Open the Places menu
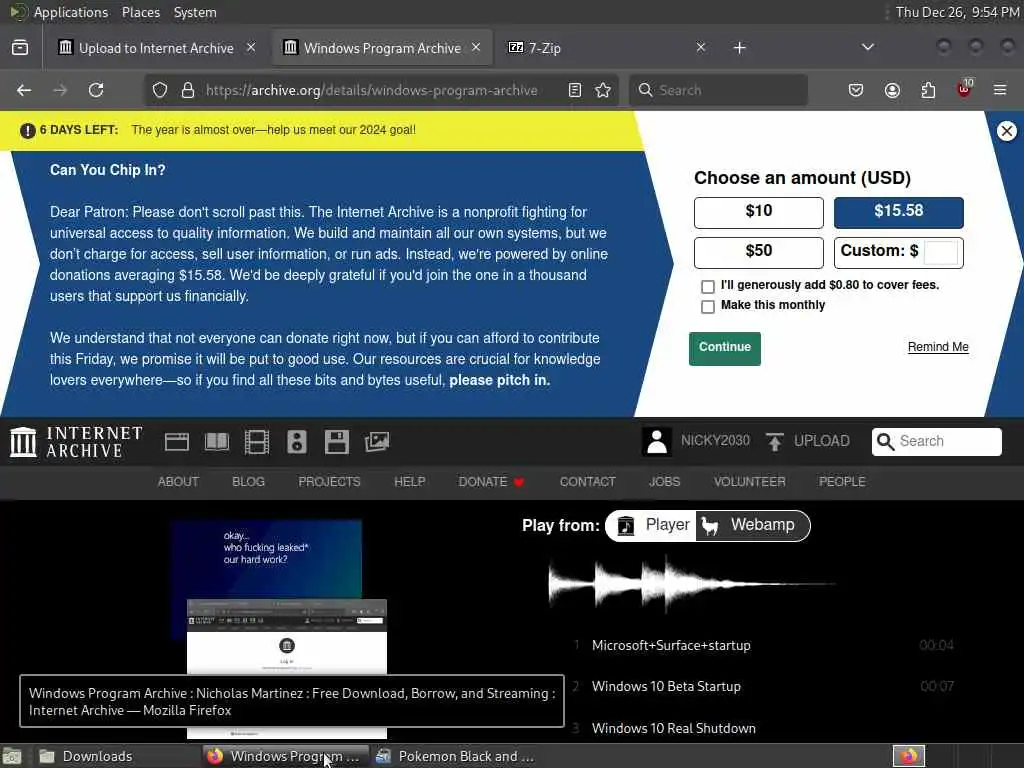Viewport: 1024px width, 768px height. (x=140, y=12)
